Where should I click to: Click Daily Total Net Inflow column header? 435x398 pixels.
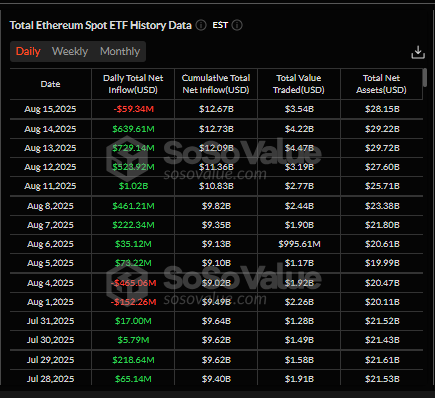click(x=133, y=84)
